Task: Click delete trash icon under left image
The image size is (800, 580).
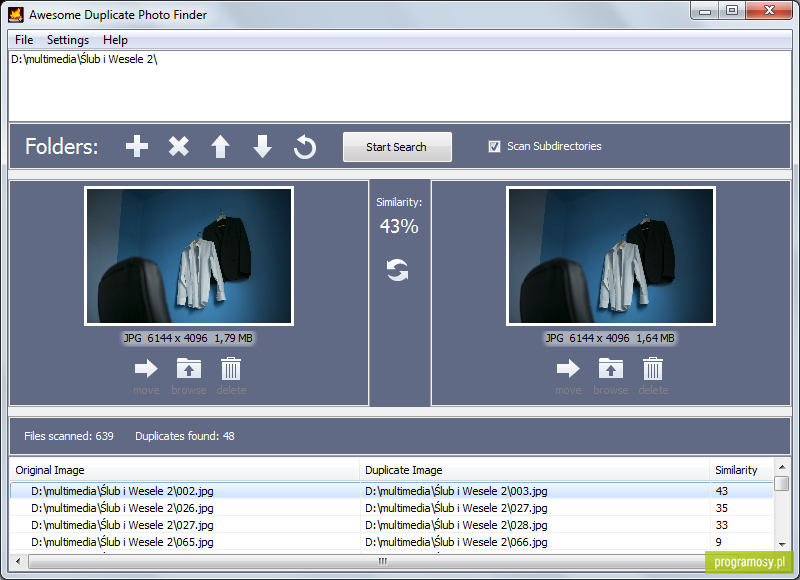Action: pyautogui.click(x=231, y=368)
